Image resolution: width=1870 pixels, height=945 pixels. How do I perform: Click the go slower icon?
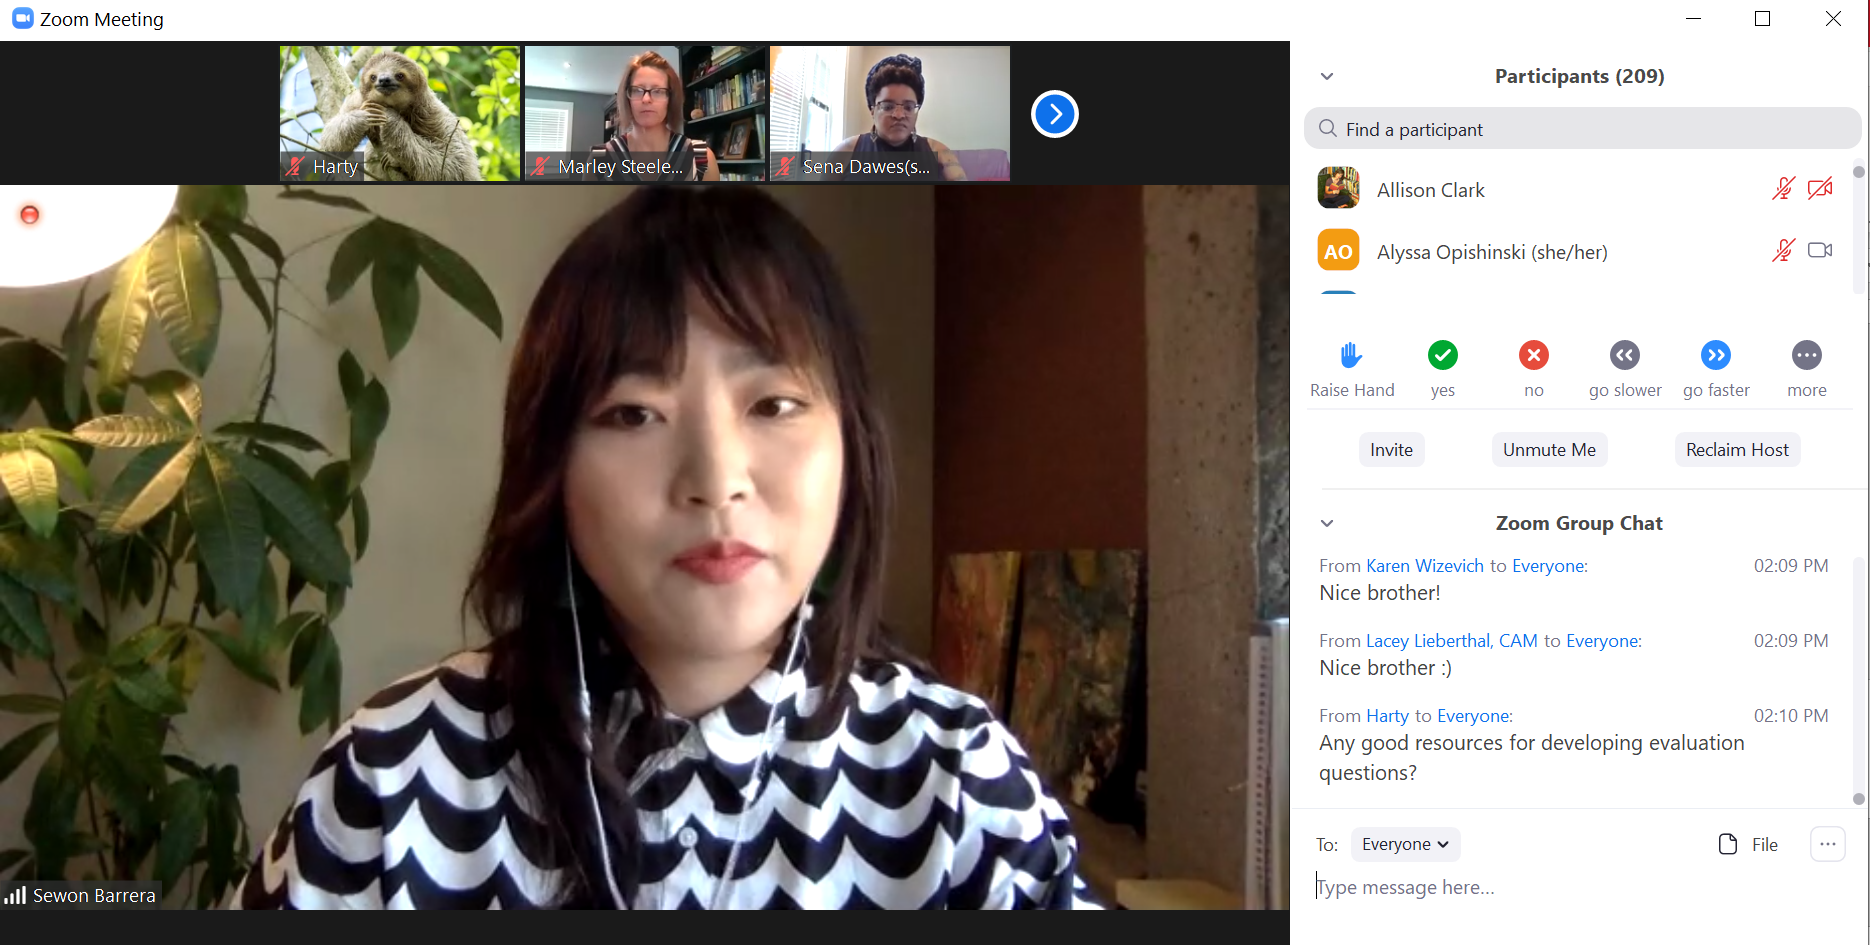[1624, 355]
